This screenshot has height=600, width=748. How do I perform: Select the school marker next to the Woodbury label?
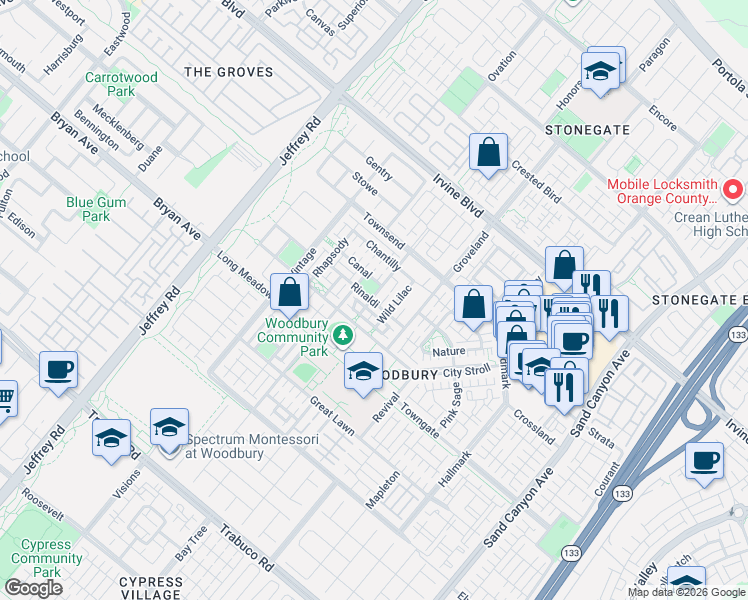coord(363,372)
